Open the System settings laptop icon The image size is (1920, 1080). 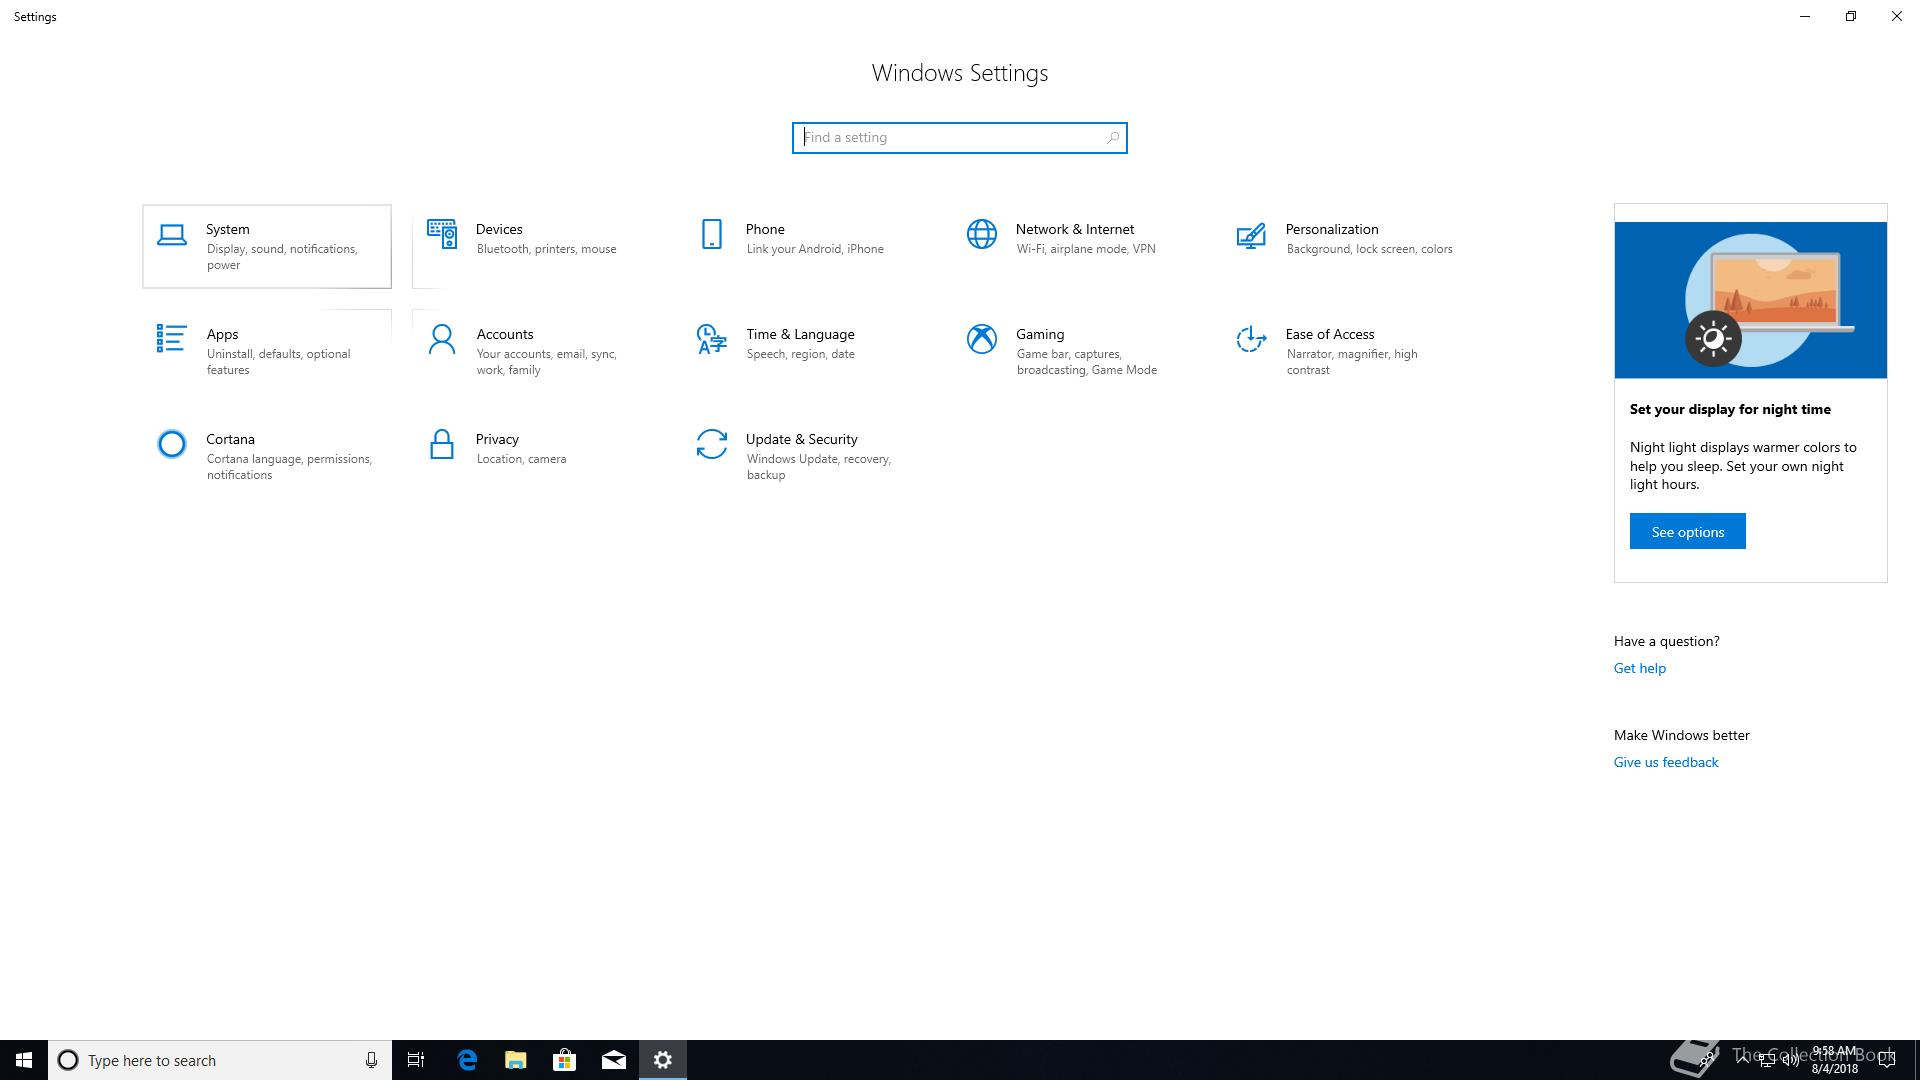172,235
